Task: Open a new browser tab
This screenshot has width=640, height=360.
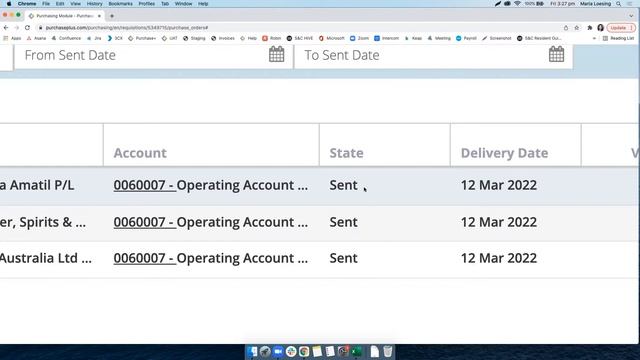Action: (x=112, y=16)
